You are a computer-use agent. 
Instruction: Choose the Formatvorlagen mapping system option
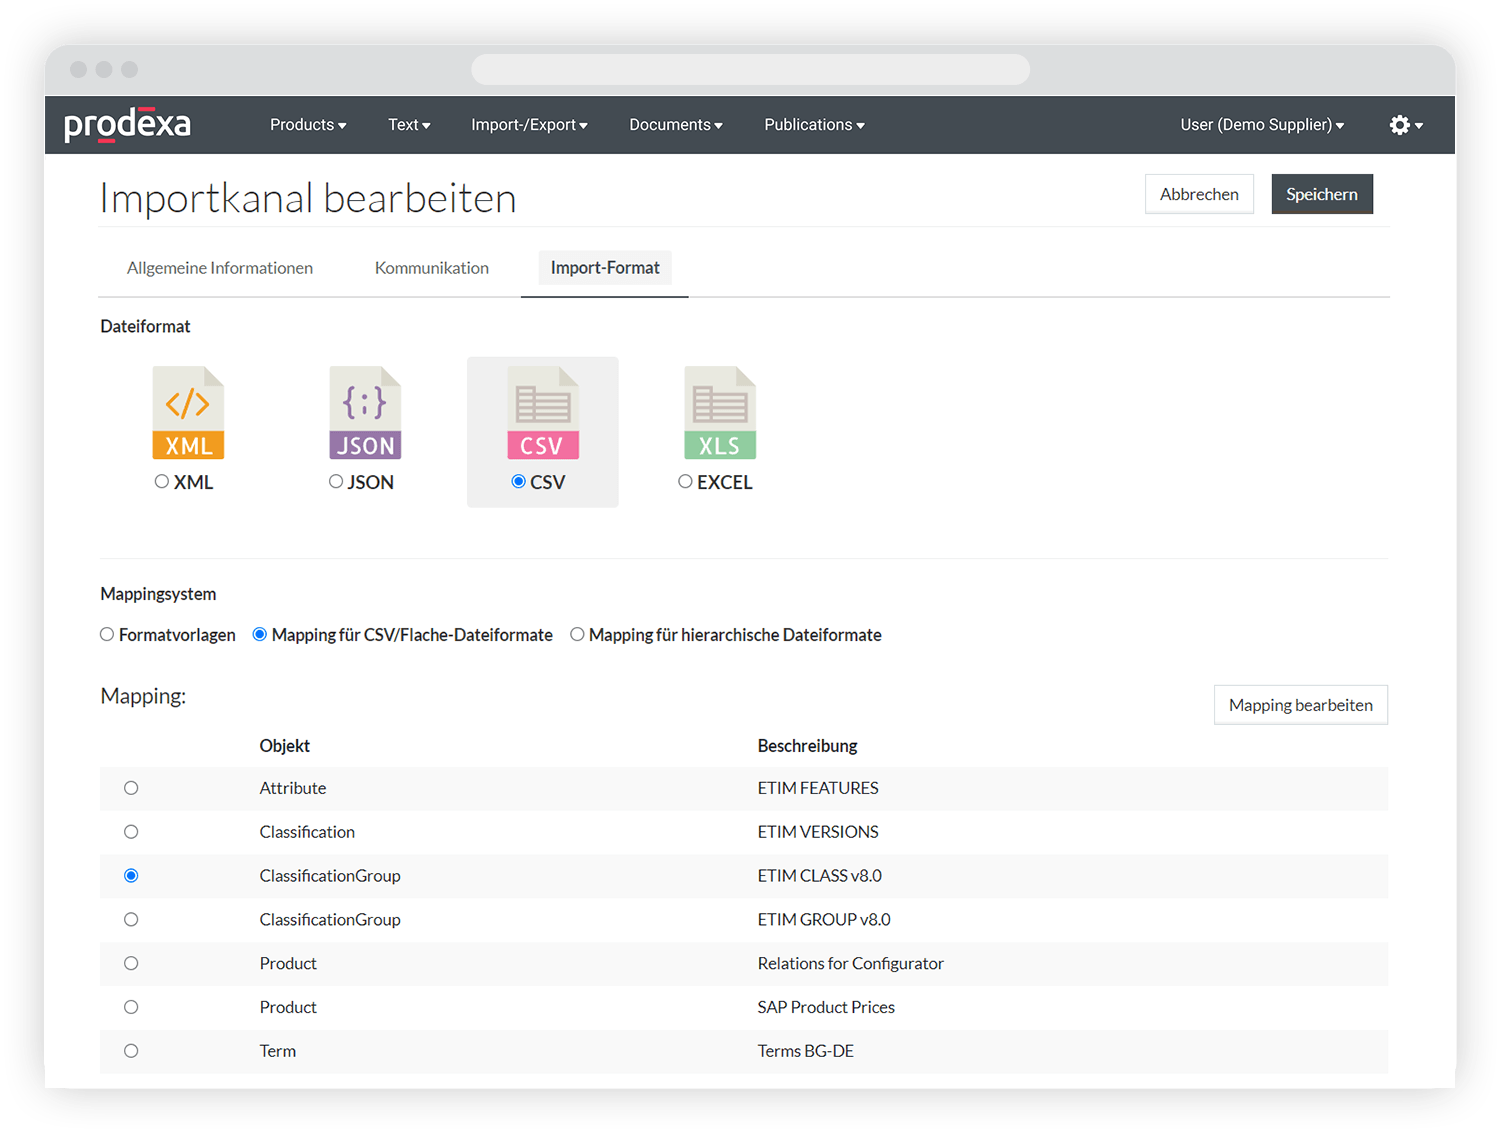107,635
